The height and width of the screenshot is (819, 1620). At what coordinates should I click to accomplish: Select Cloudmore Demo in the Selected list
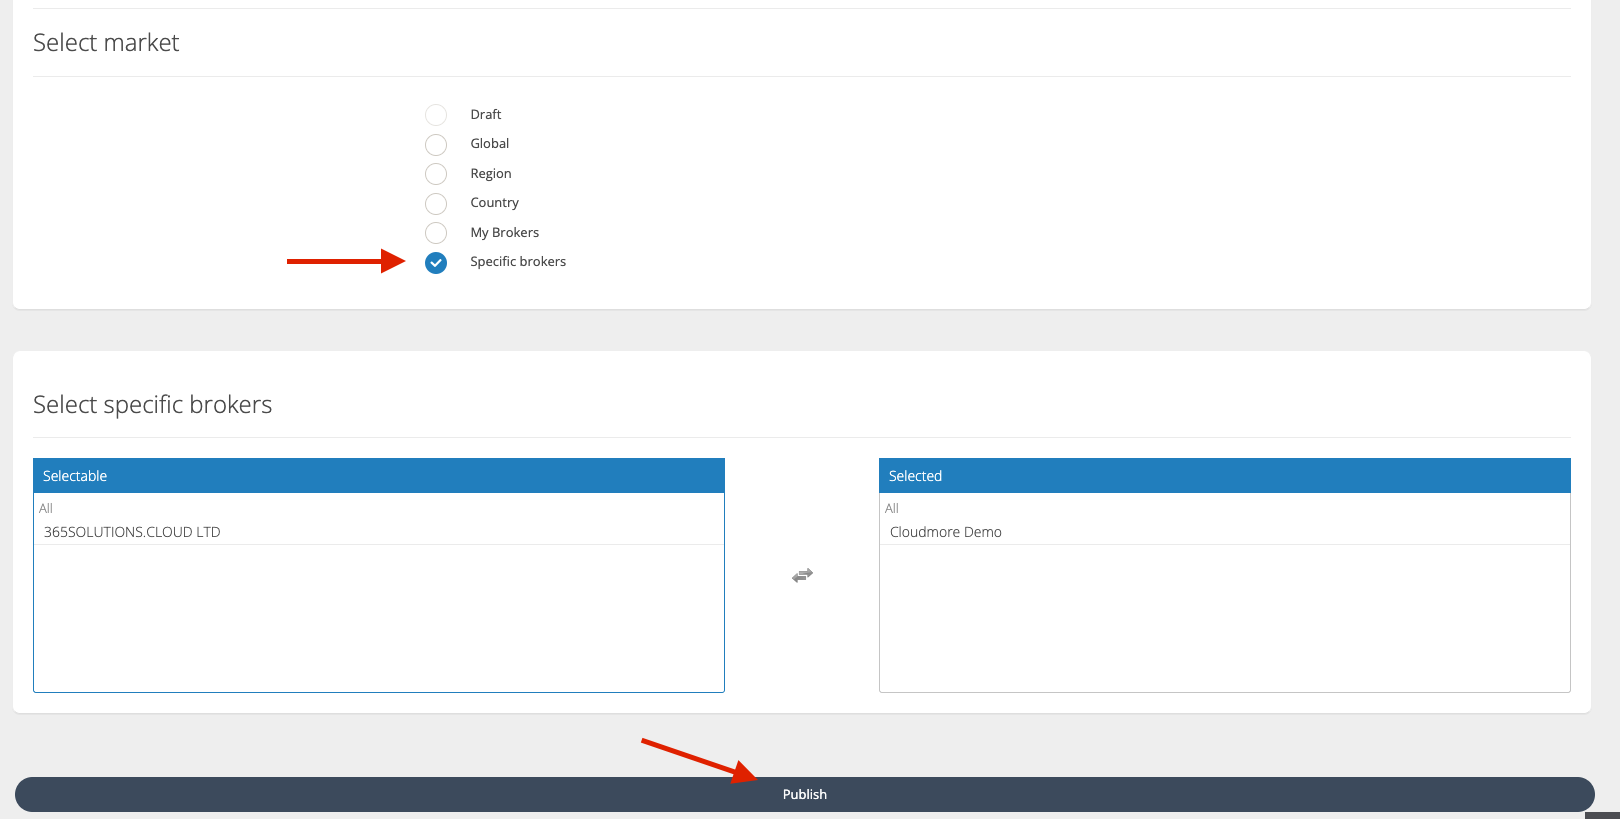[945, 532]
